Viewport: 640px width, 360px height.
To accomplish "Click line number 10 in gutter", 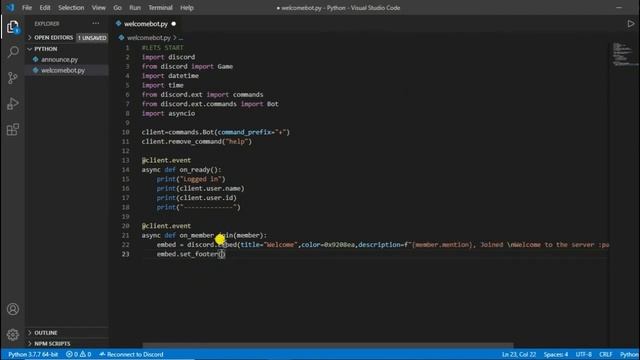I will coord(126,132).
